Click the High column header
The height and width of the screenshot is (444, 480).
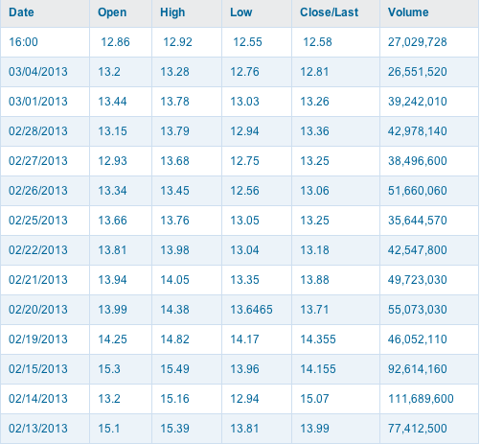[172, 12]
